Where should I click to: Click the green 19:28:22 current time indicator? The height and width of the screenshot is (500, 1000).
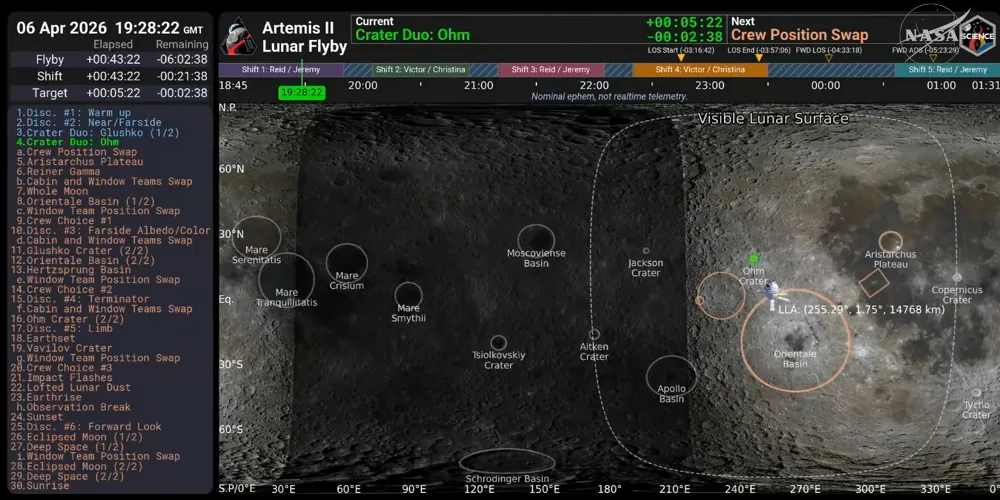pos(301,92)
